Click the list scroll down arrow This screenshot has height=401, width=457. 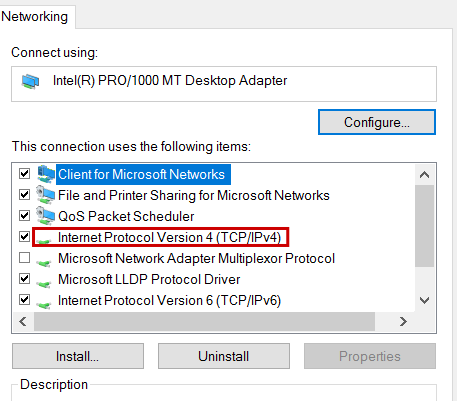(x=424, y=300)
